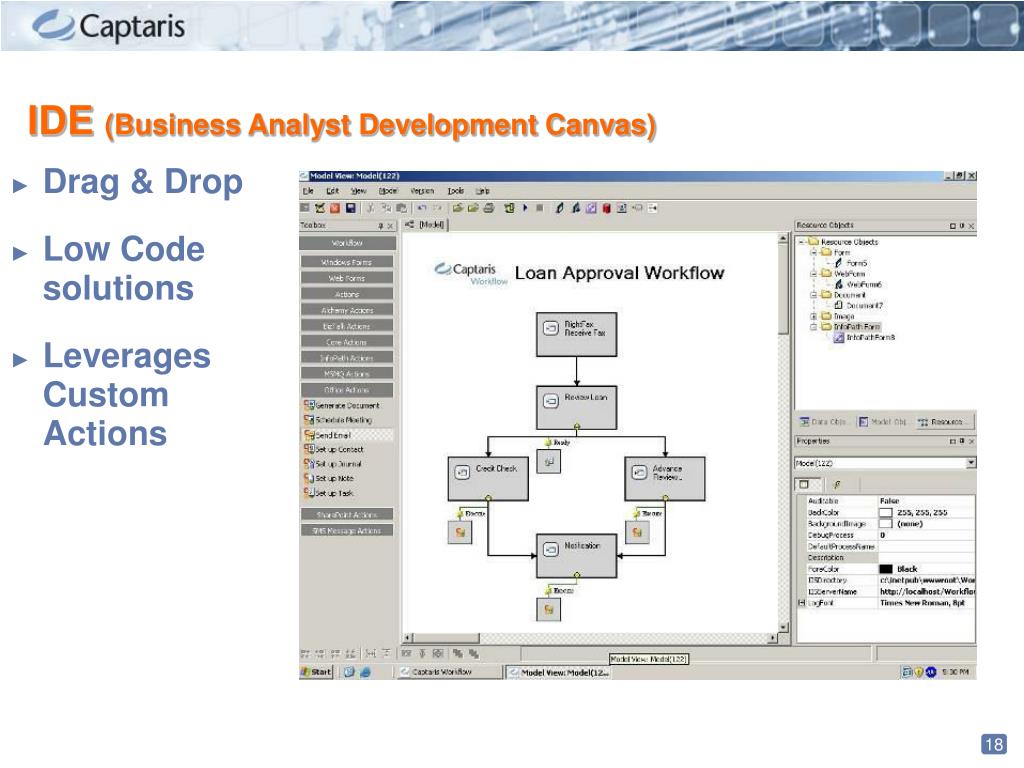Open the Alchemy Actions toolbox group

(x=347, y=310)
